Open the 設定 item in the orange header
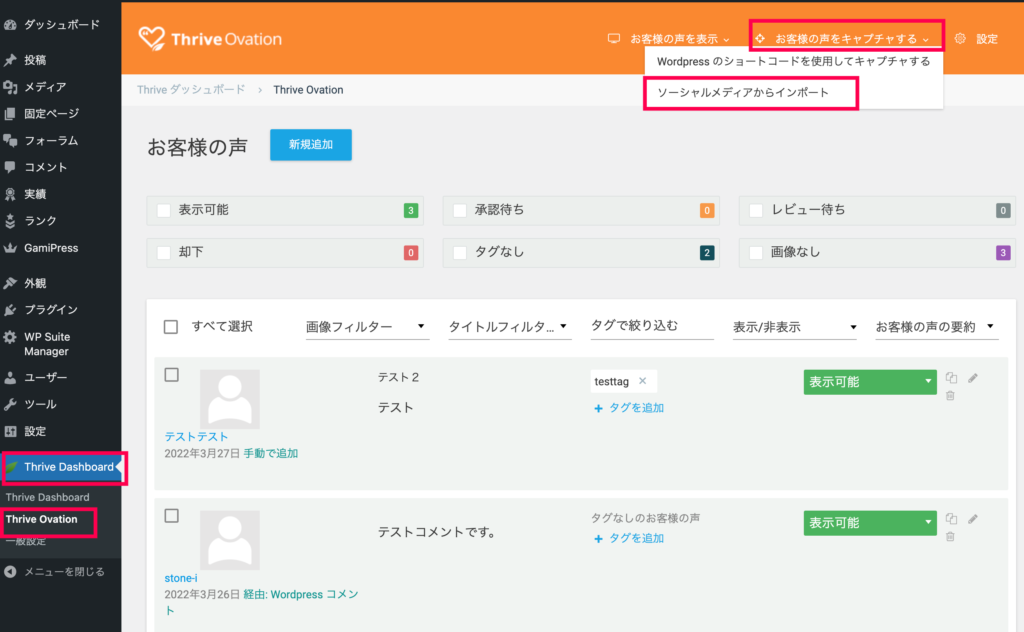The image size is (1024, 632). (987, 39)
